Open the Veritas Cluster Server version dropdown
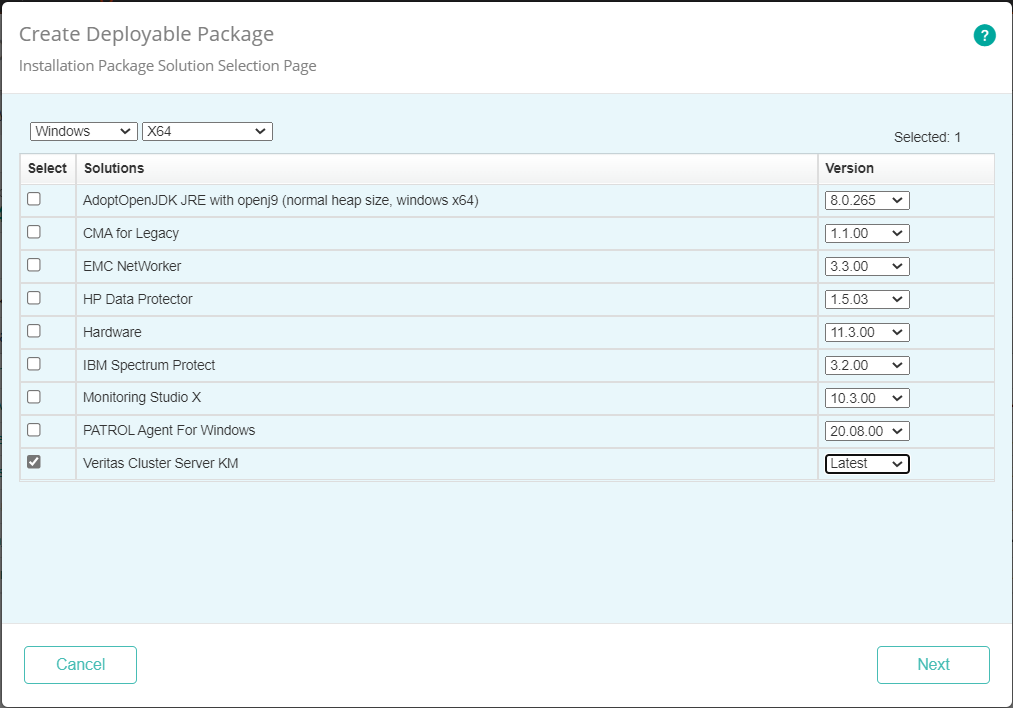 tap(867, 463)
